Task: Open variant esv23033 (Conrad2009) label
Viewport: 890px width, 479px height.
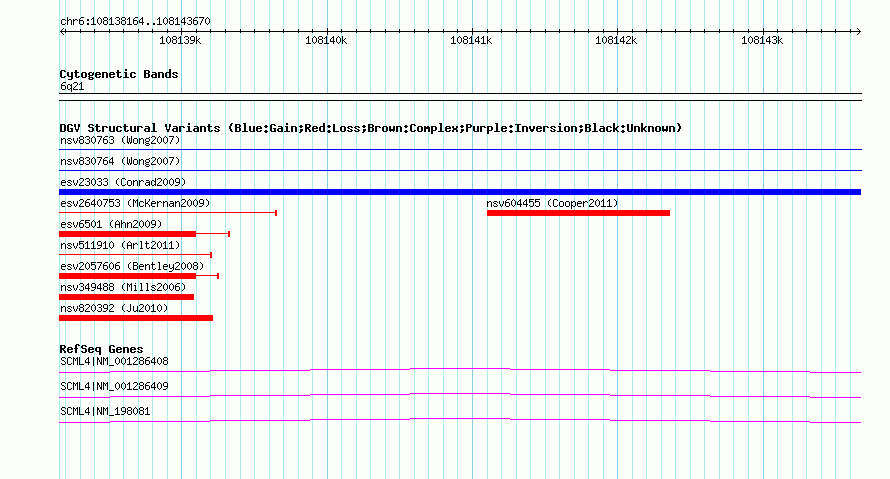Action: tap(123, 182)
